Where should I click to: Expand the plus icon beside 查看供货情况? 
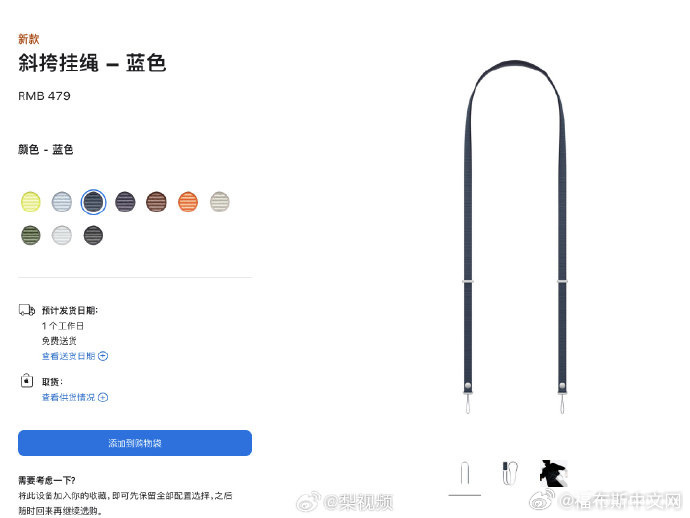click(x=103, y=397)
